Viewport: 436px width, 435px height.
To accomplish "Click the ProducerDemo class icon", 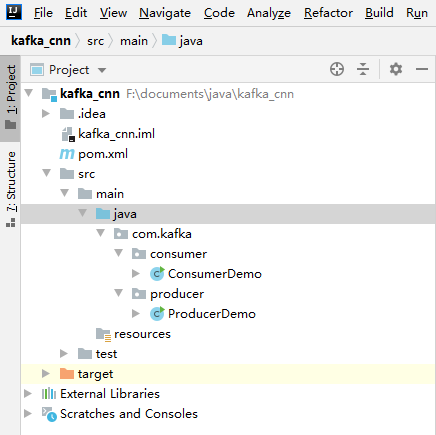I will [157, 314].
